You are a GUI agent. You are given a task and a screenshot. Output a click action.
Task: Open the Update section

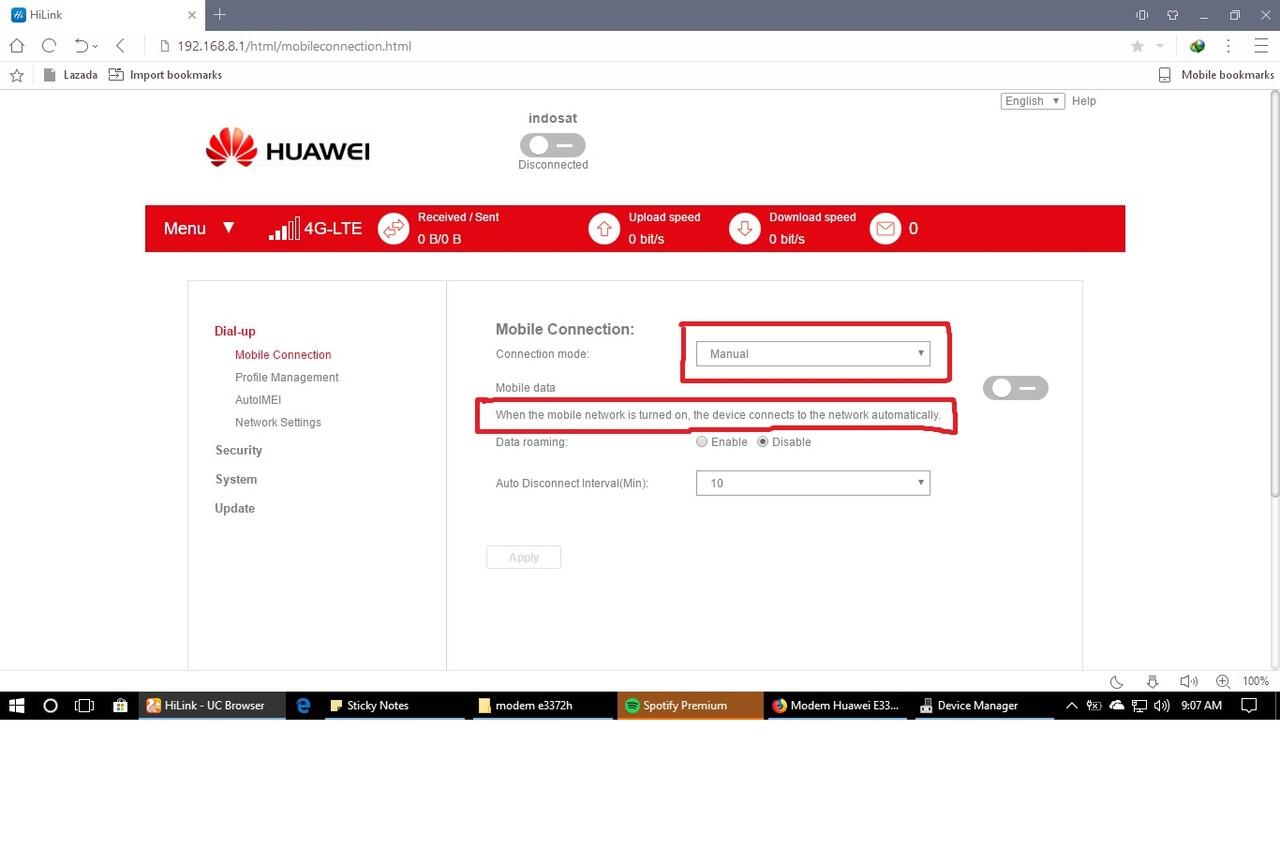pos(235,508)
